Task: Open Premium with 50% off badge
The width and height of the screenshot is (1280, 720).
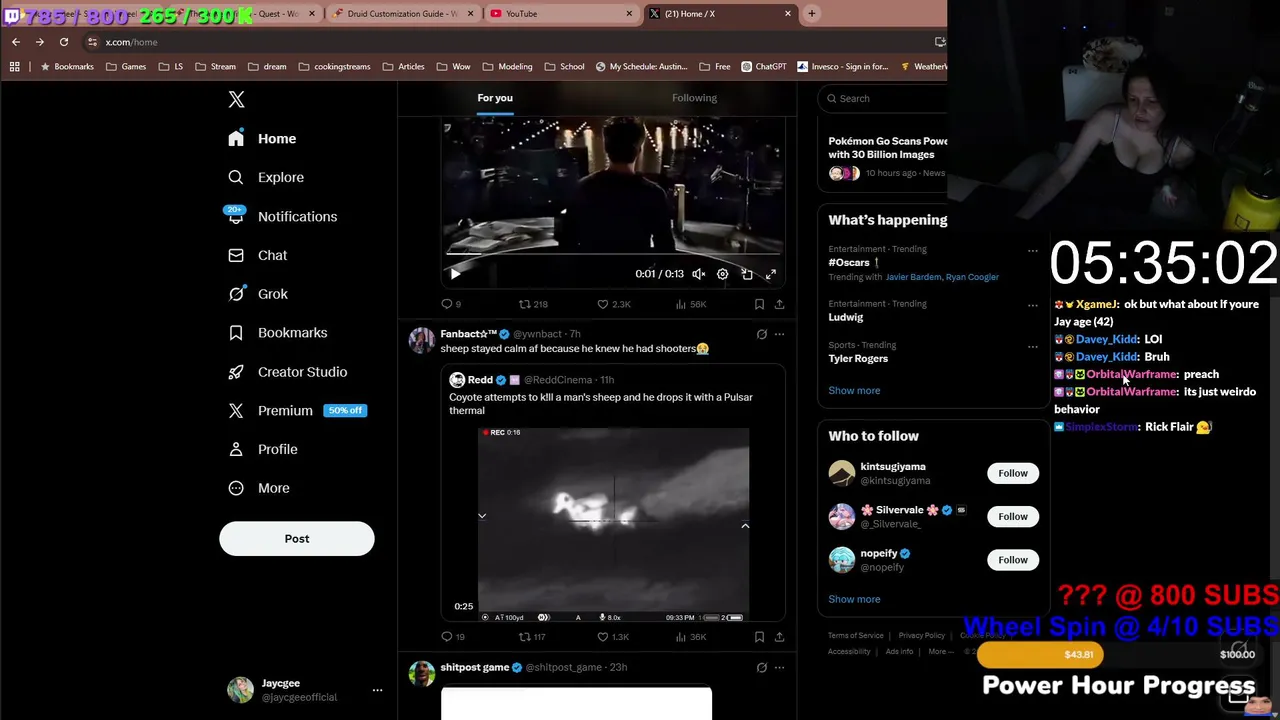Action: [x=296, y=410]
